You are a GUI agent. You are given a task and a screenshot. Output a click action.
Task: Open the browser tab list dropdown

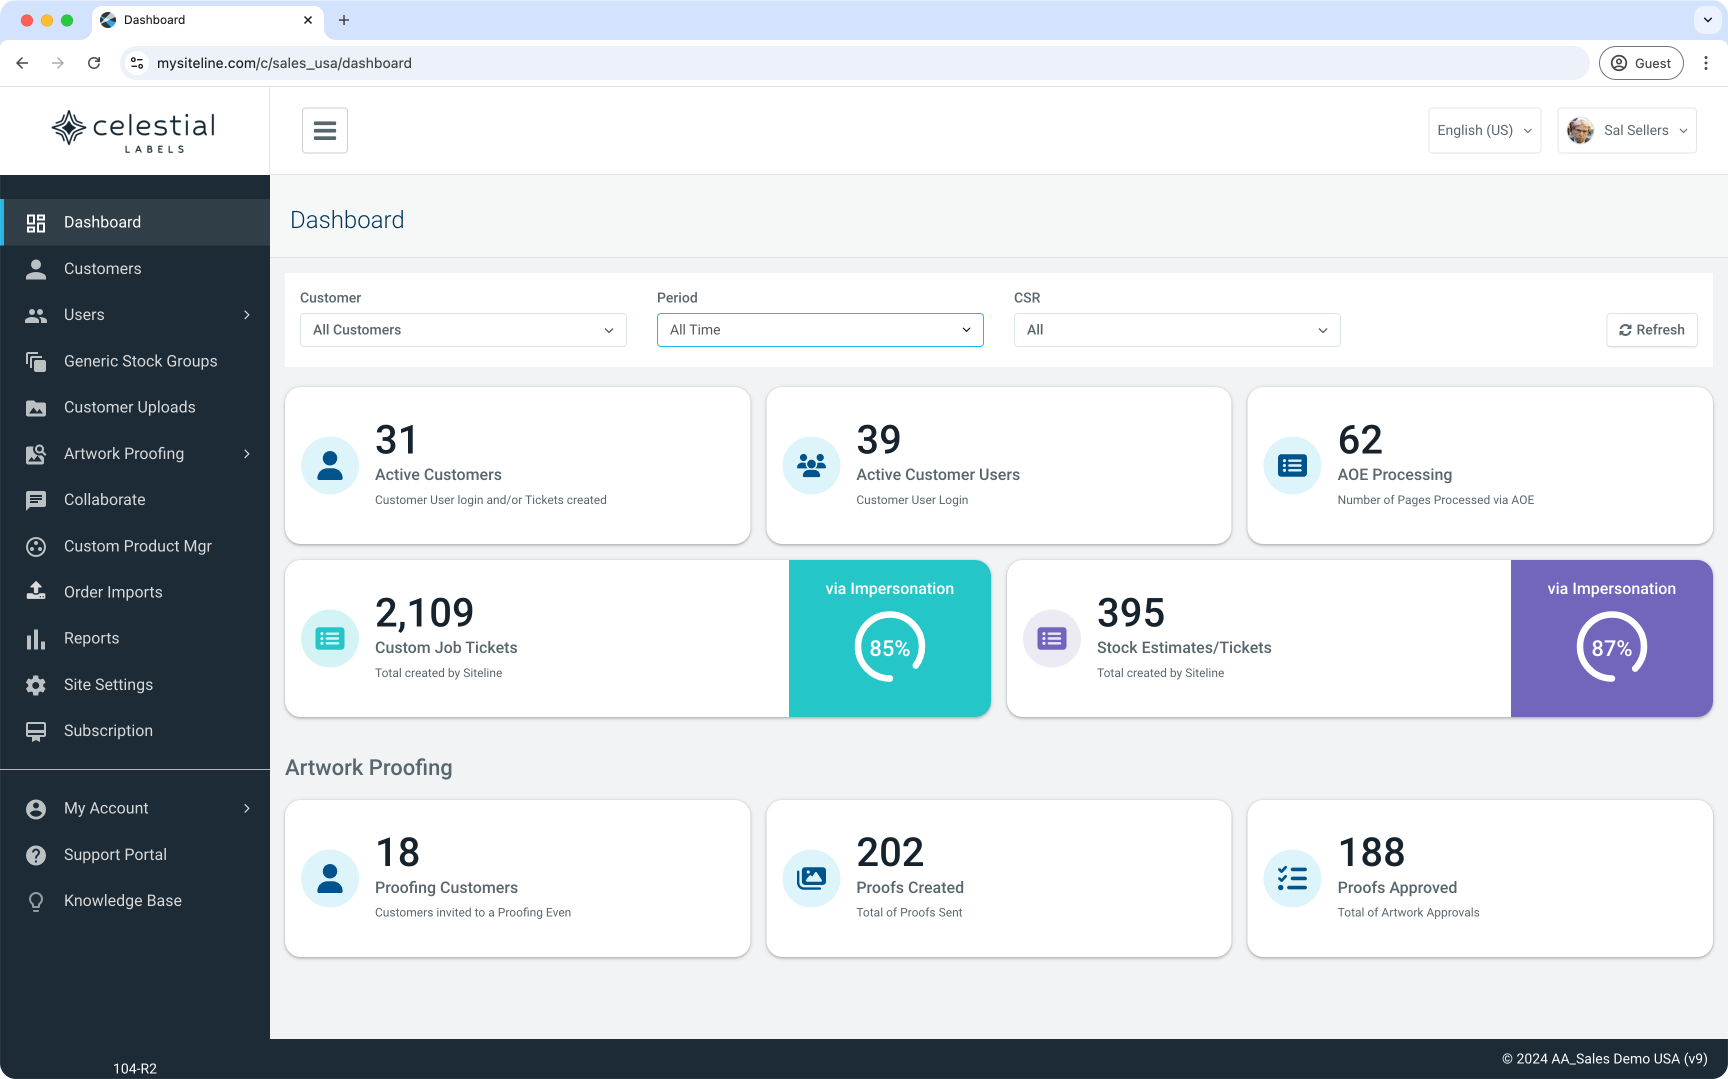click(1708, 20)
